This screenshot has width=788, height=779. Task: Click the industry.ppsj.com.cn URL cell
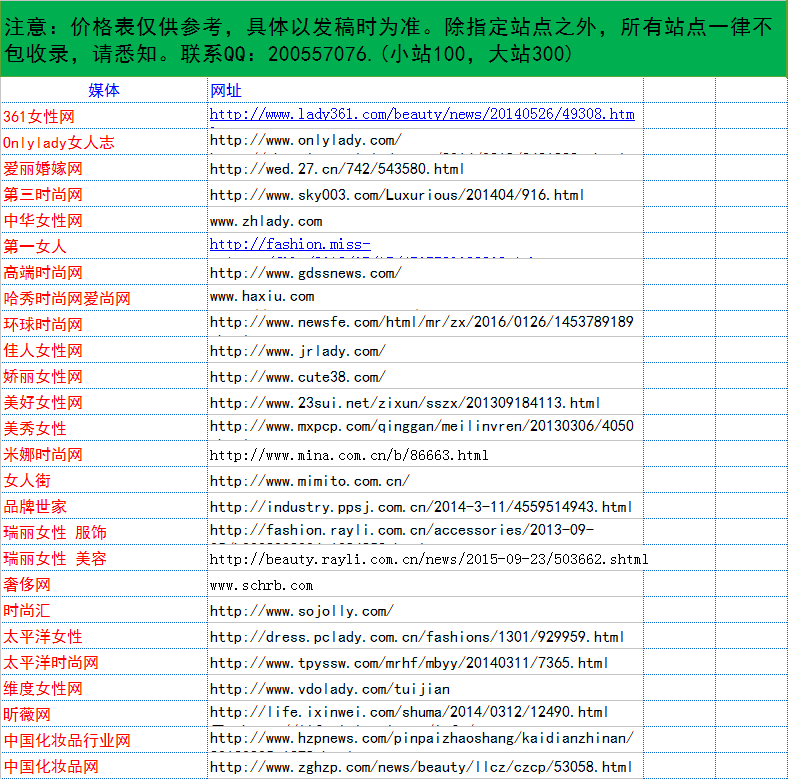(x=425, y=507)
